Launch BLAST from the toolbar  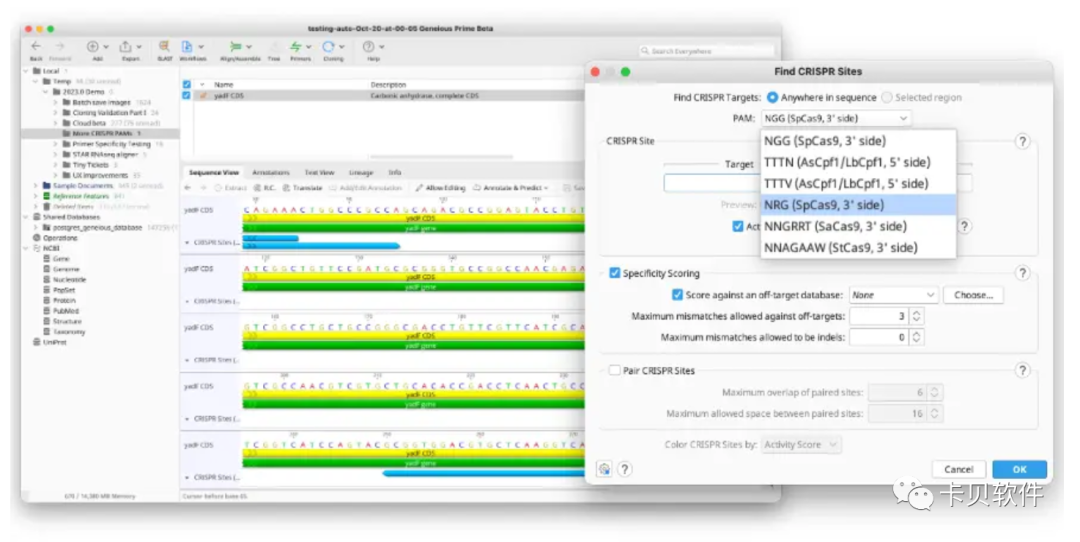164,46
